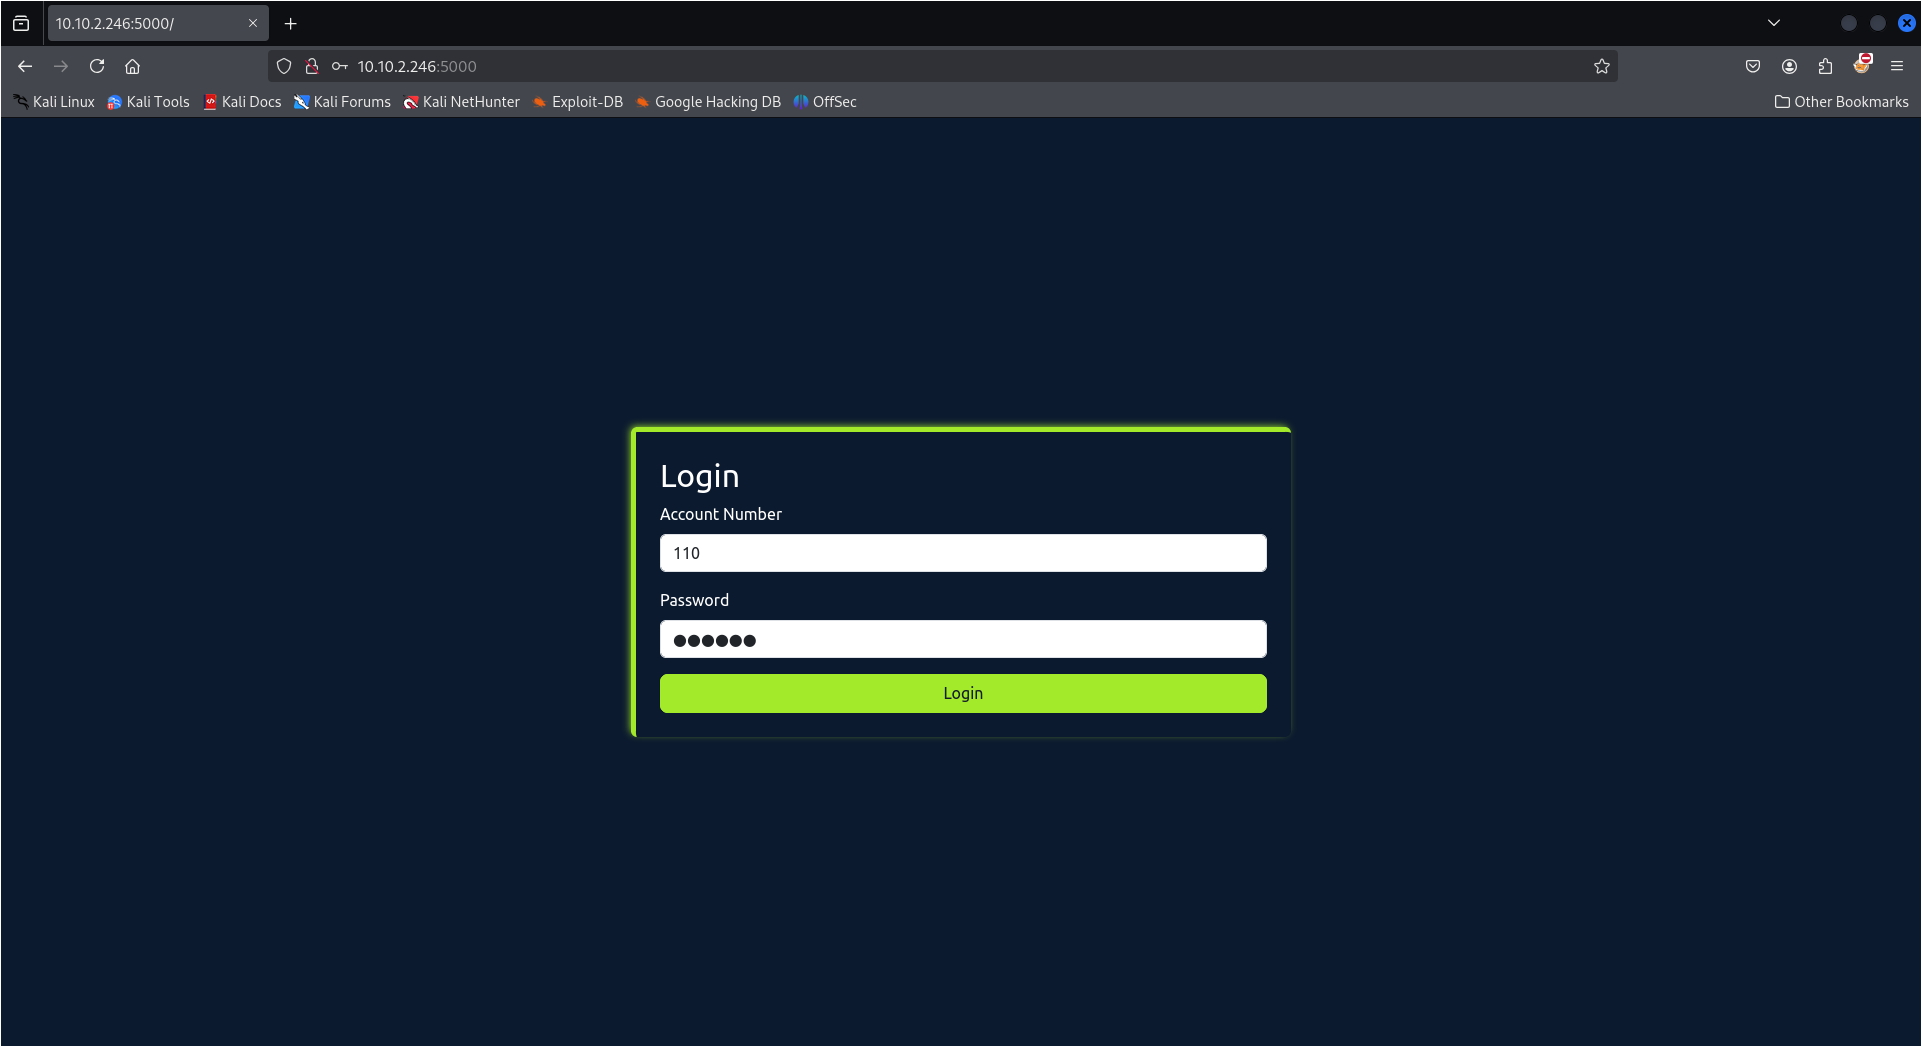This screenshot has height=1047, width=1922.
Task: Open the OffSec bookmark
Action: click(825, 102)
